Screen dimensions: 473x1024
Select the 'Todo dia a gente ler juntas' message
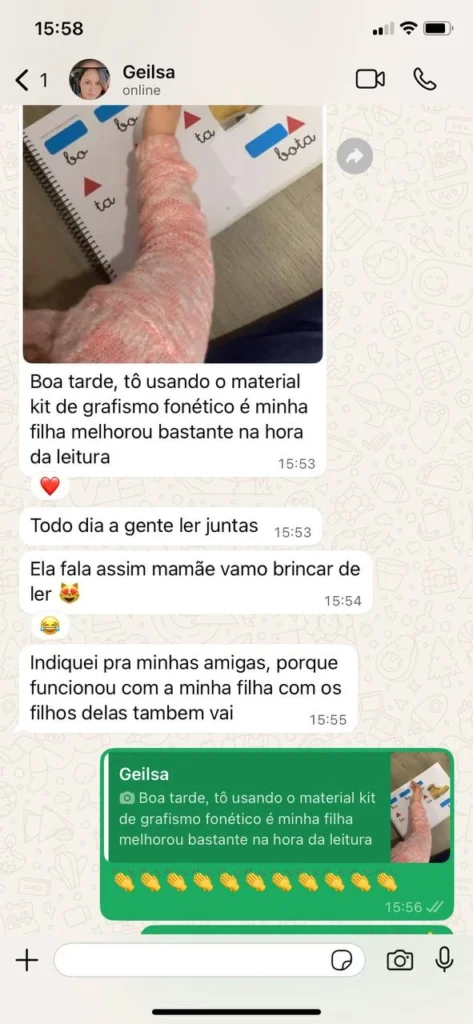pos(172,526)
